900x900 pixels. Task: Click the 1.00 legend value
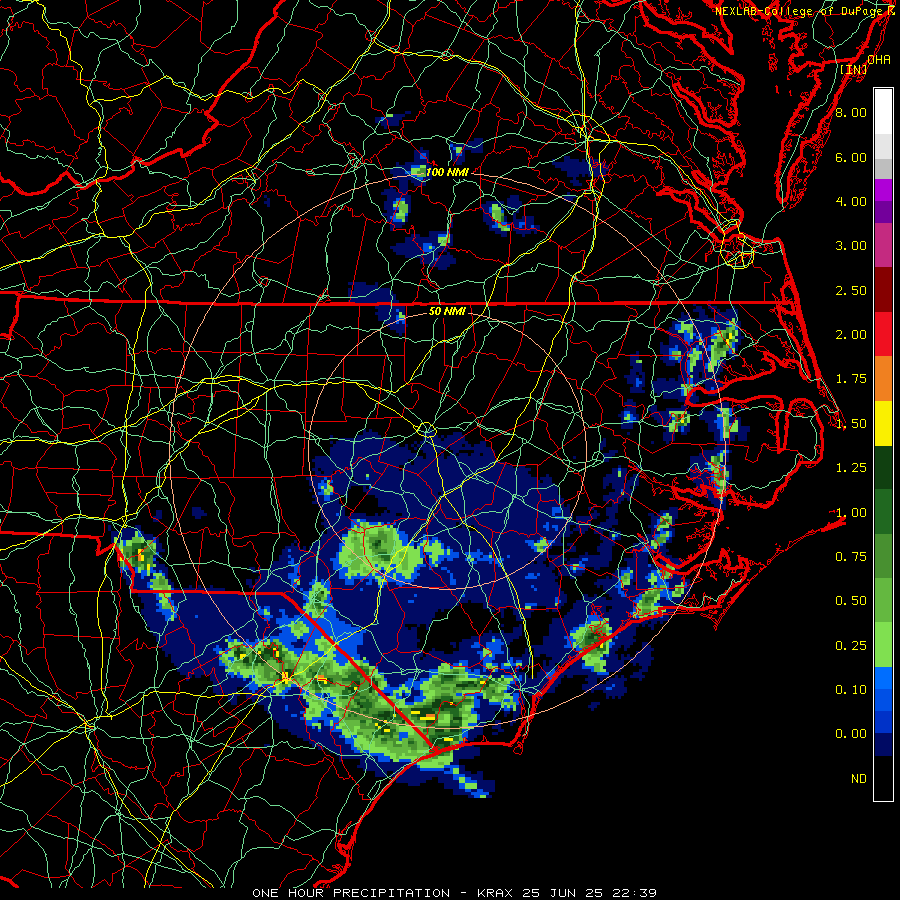pyautogui.click(x=851, y=513)
